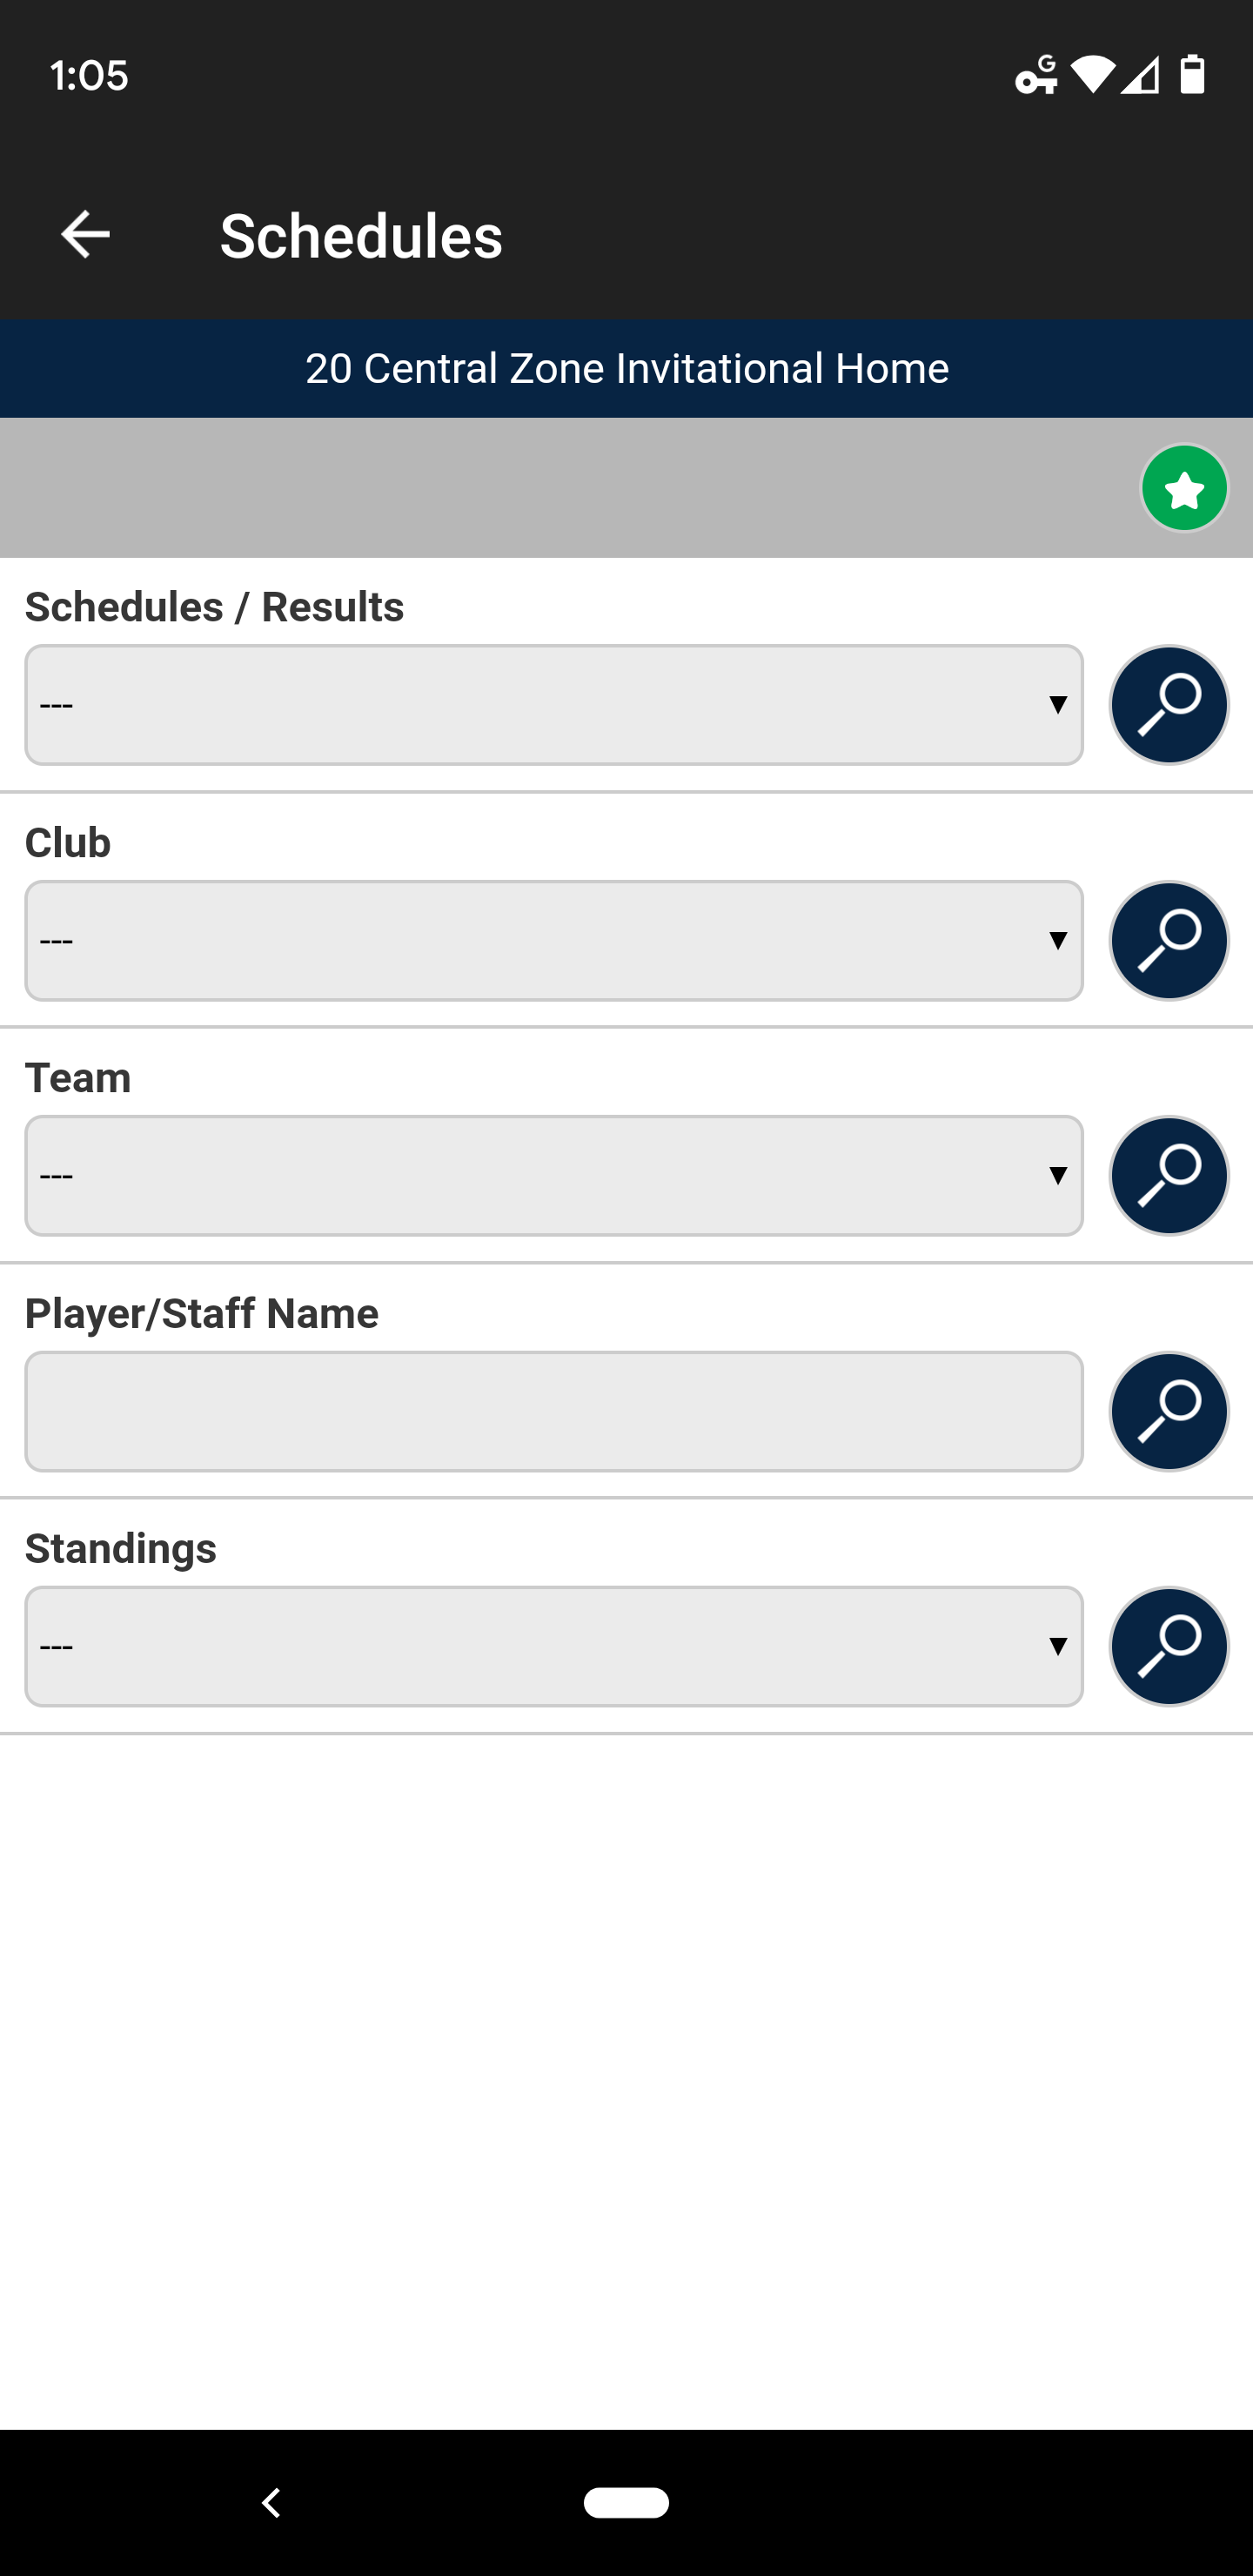The height and width of the screenshot is (2576, 1253).
Task: Expand the Team dropdown selector
Action: tap(554, 1176)
